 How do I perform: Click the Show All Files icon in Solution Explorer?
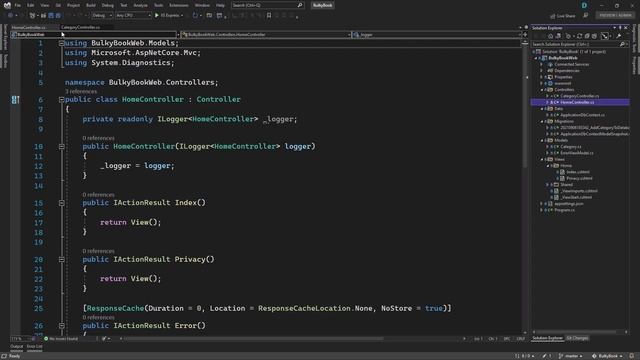(x=594, y=36)
